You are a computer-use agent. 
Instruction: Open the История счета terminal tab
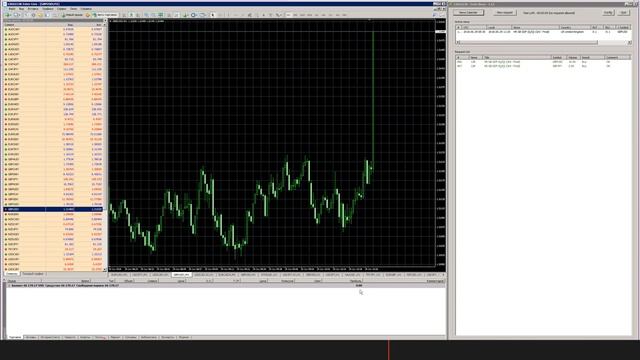click(x=50, y=338)
